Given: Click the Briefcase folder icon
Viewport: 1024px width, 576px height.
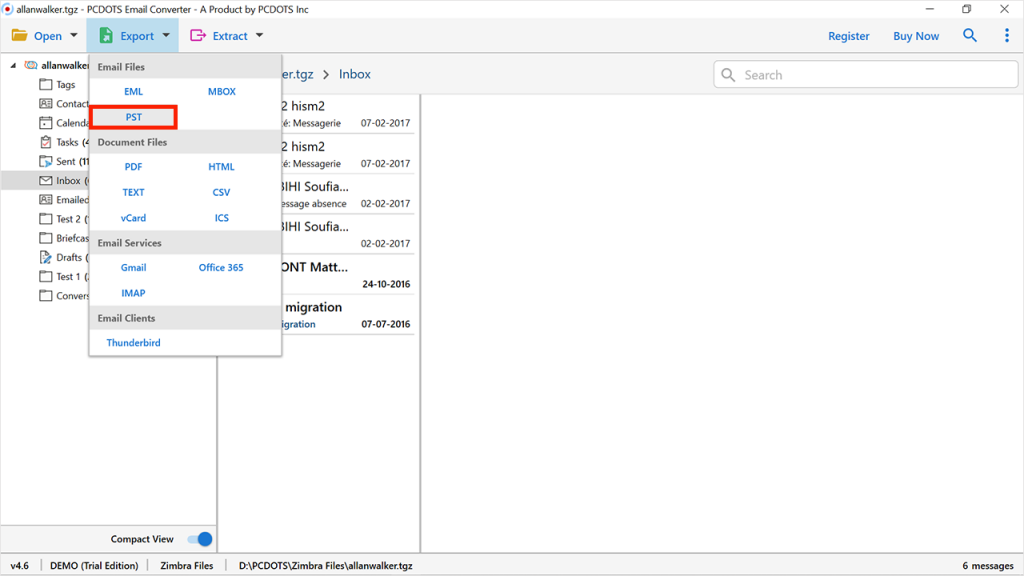Looking at the screenshot, I should [x=46, y=238].
